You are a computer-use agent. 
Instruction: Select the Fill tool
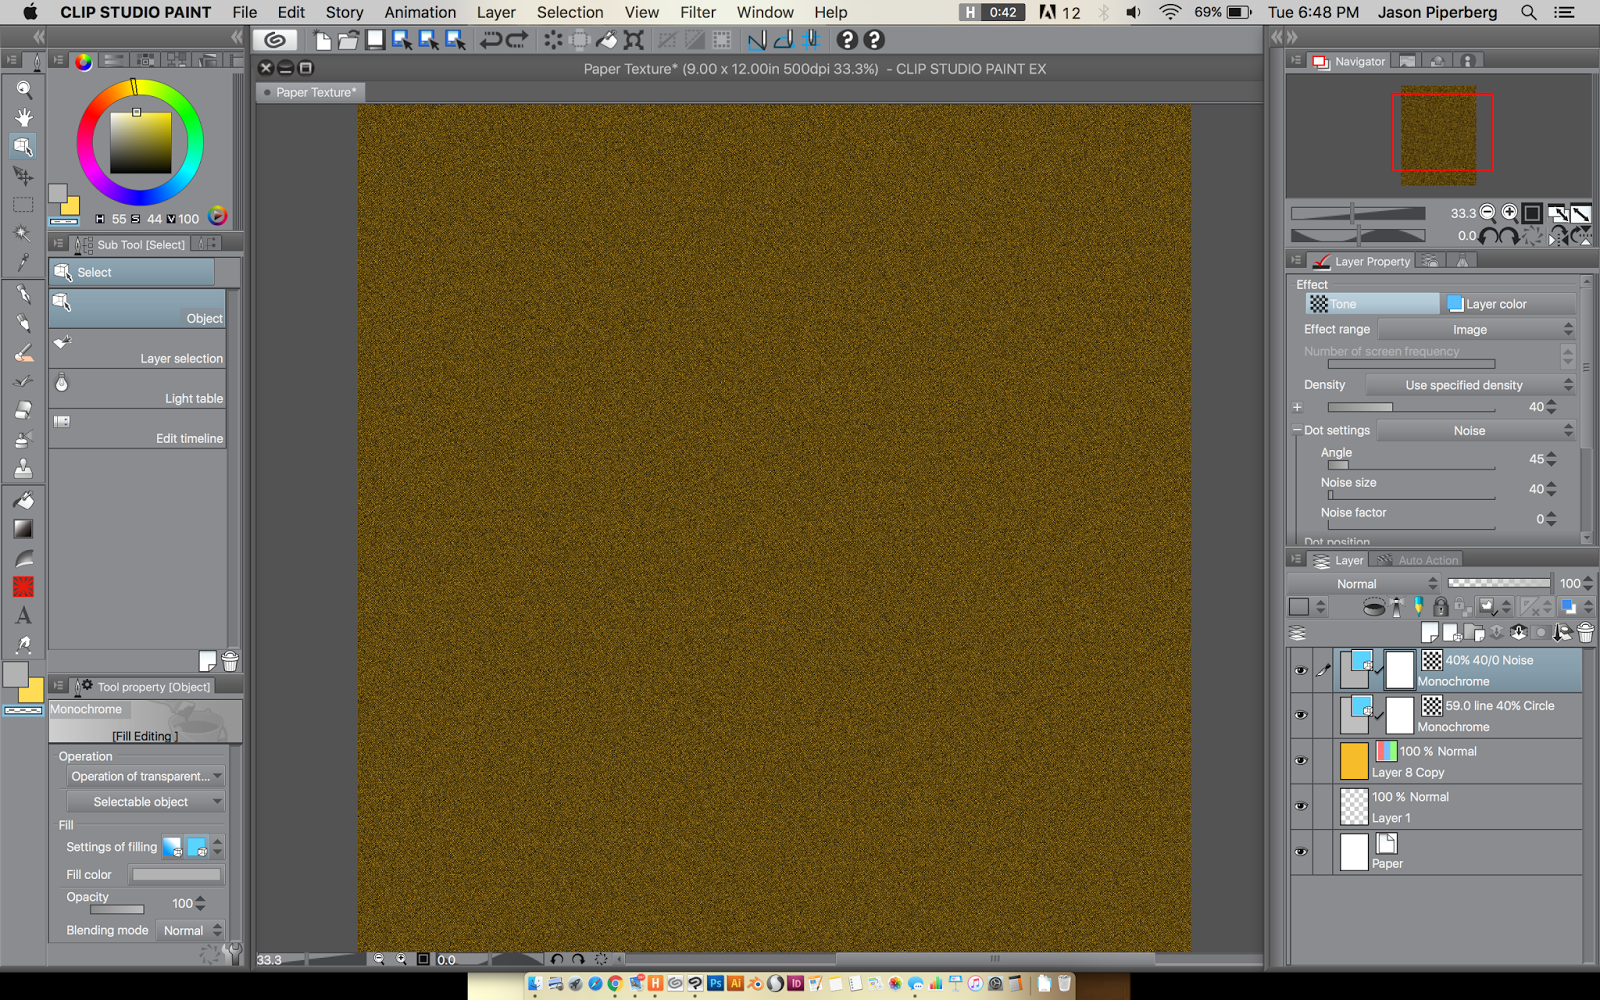(23, 499)
